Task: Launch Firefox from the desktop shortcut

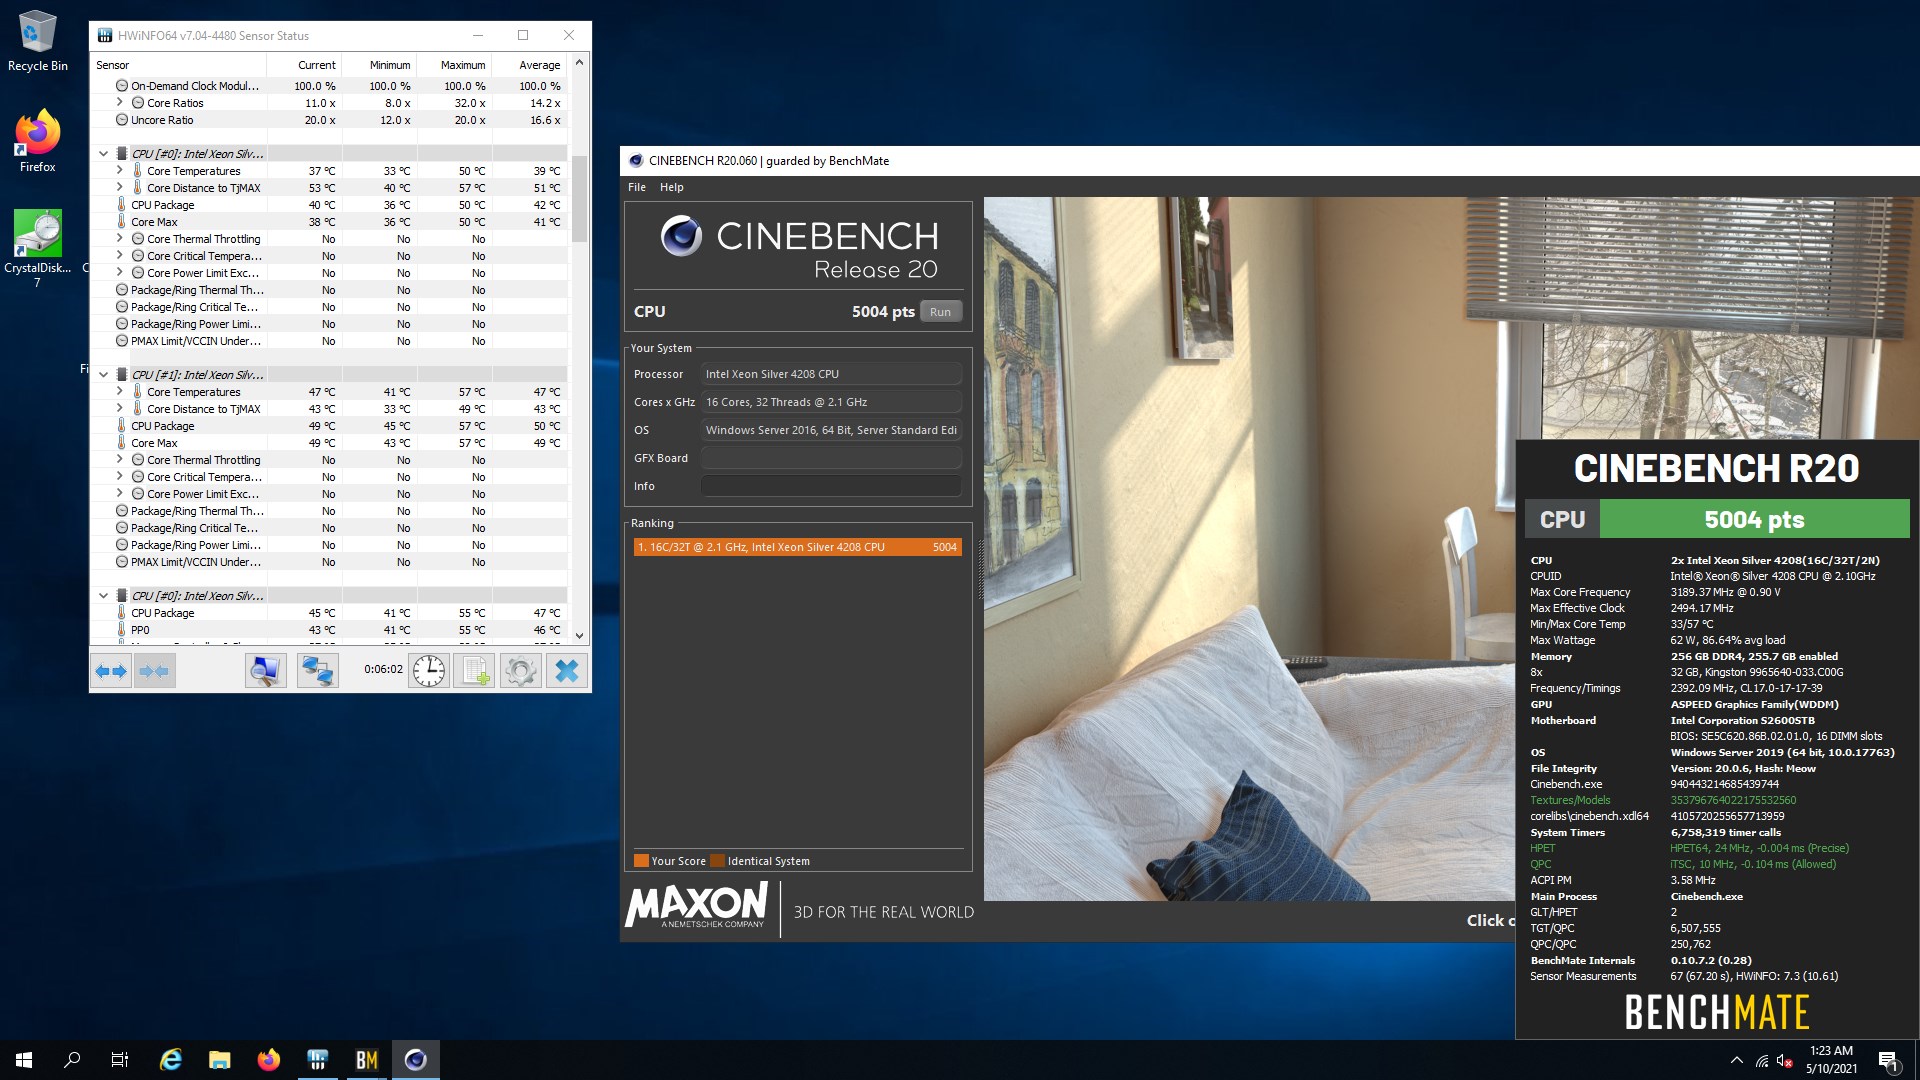Action: (38, 141)
